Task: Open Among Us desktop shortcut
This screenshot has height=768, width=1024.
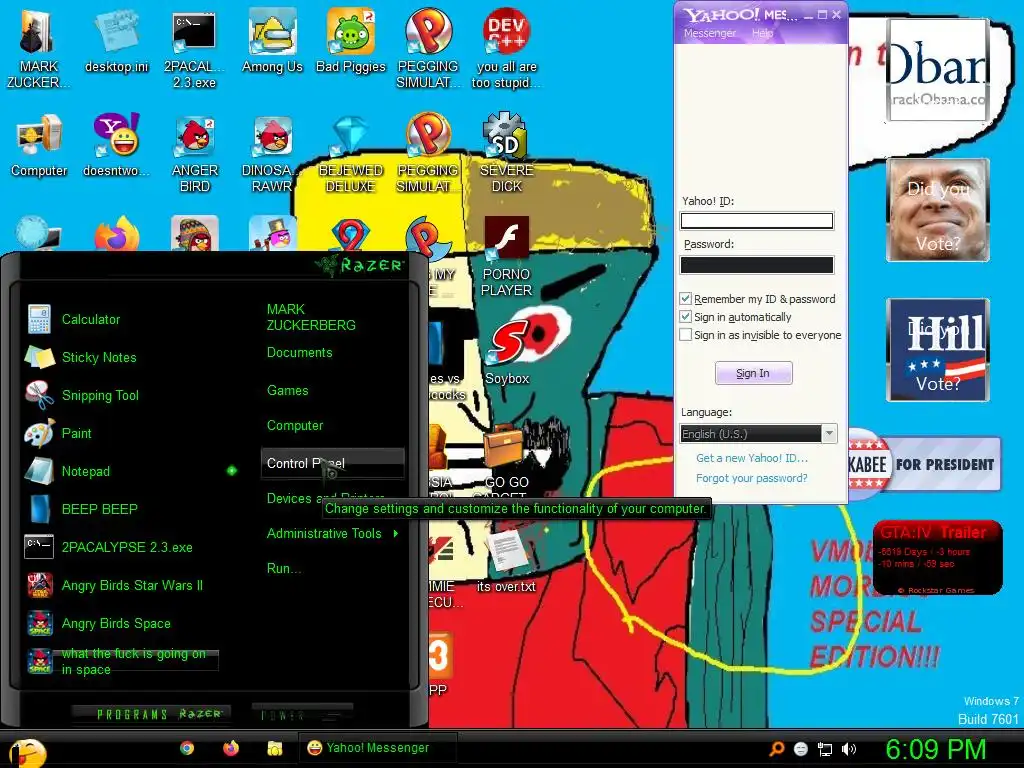Action: point(272,42)
